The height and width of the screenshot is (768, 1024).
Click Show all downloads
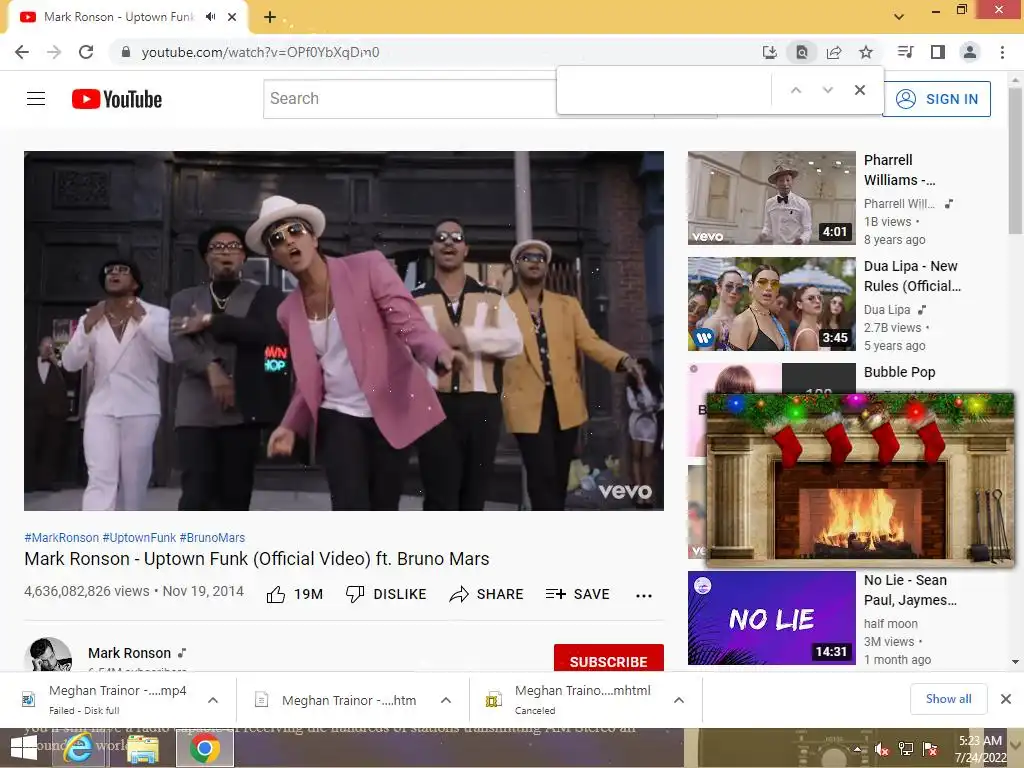(948, 699)
